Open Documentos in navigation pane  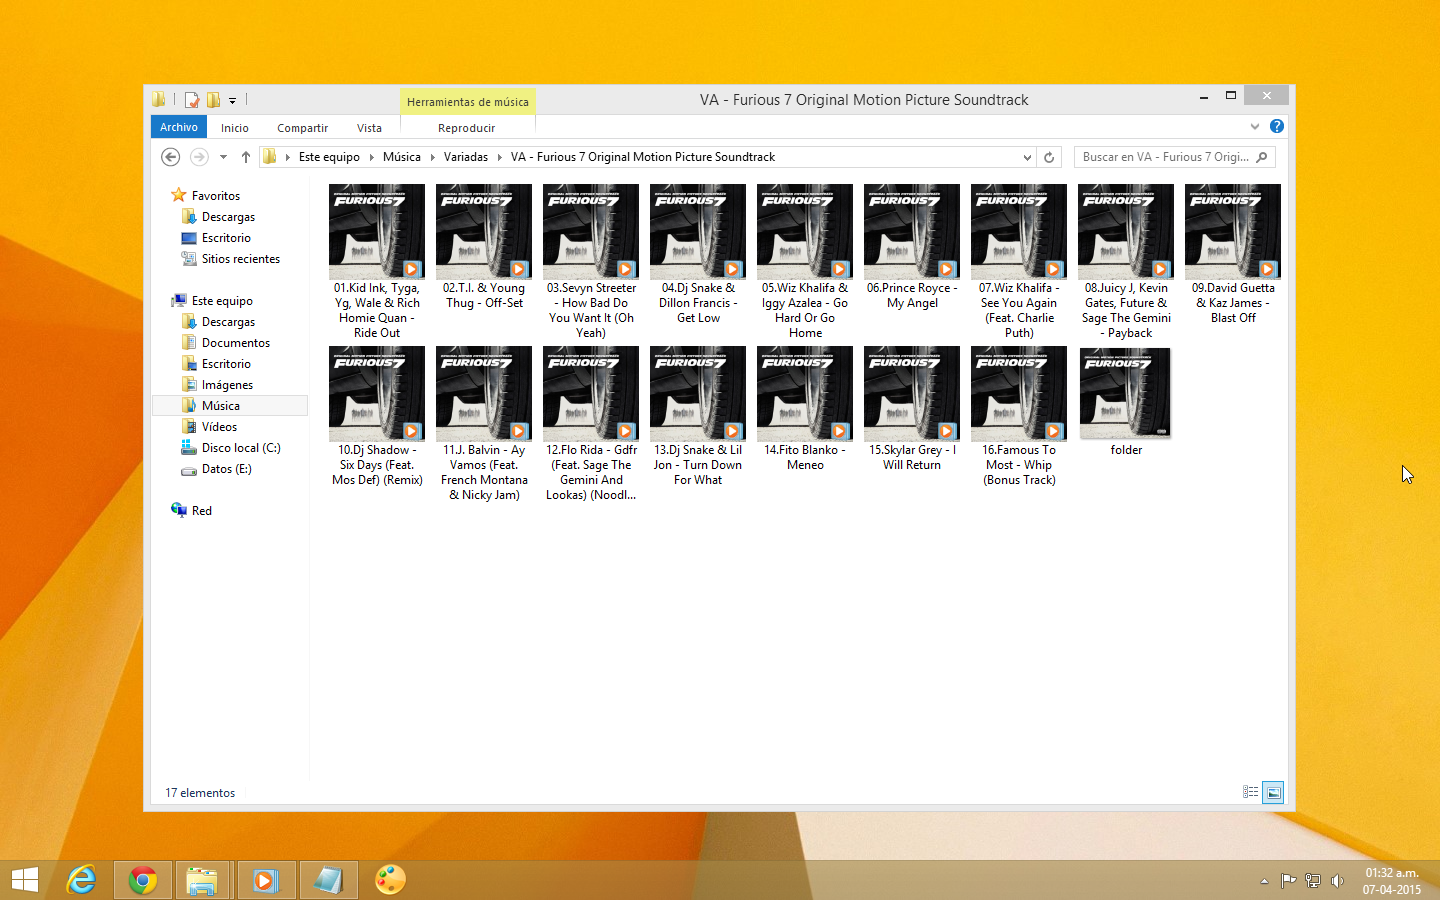click(236, 343)
